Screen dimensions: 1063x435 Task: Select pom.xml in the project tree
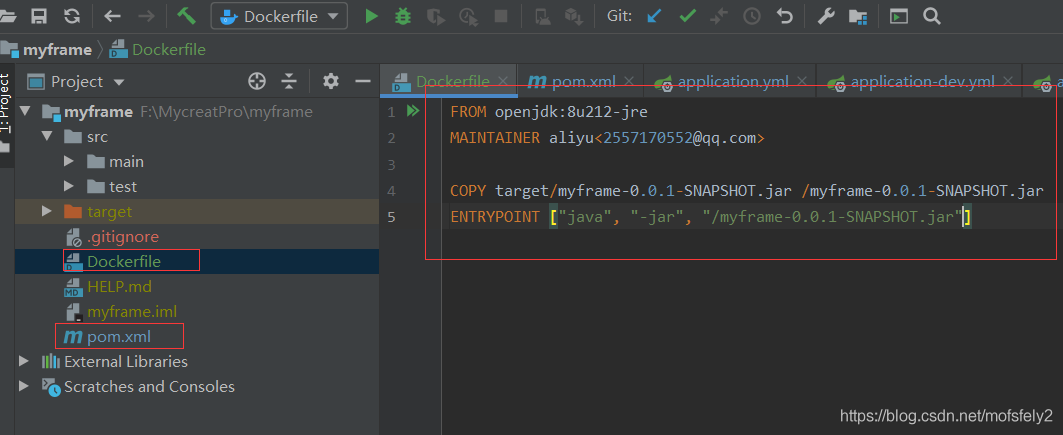coord(118,336)
